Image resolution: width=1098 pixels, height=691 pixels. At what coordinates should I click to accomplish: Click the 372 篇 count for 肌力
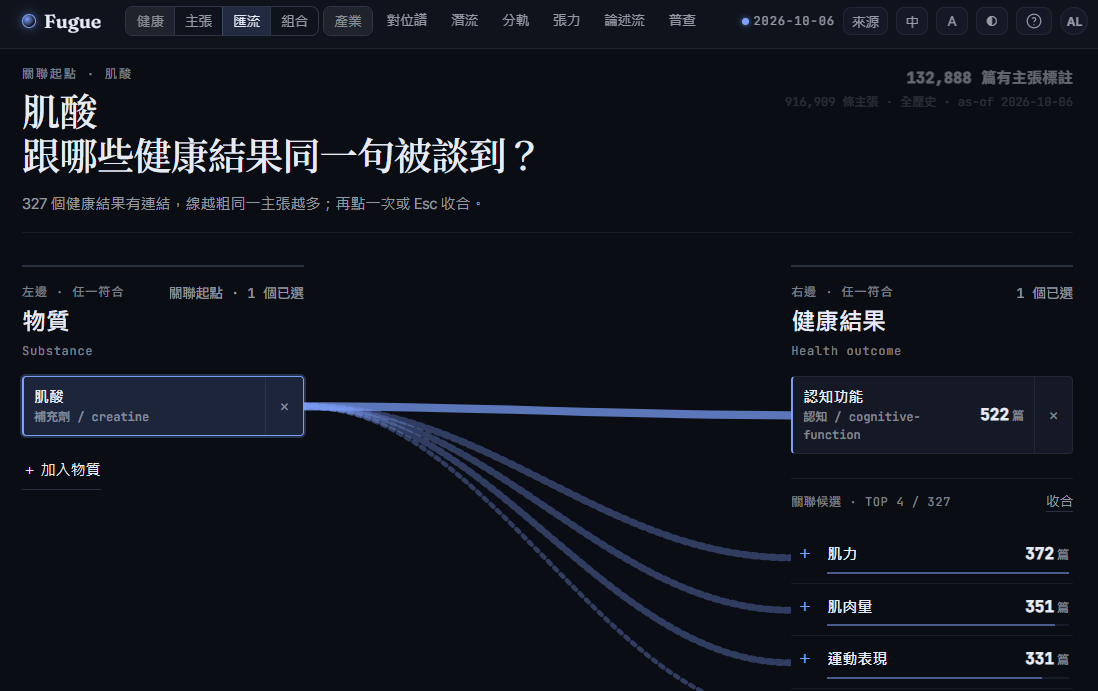click(1046, 554)
